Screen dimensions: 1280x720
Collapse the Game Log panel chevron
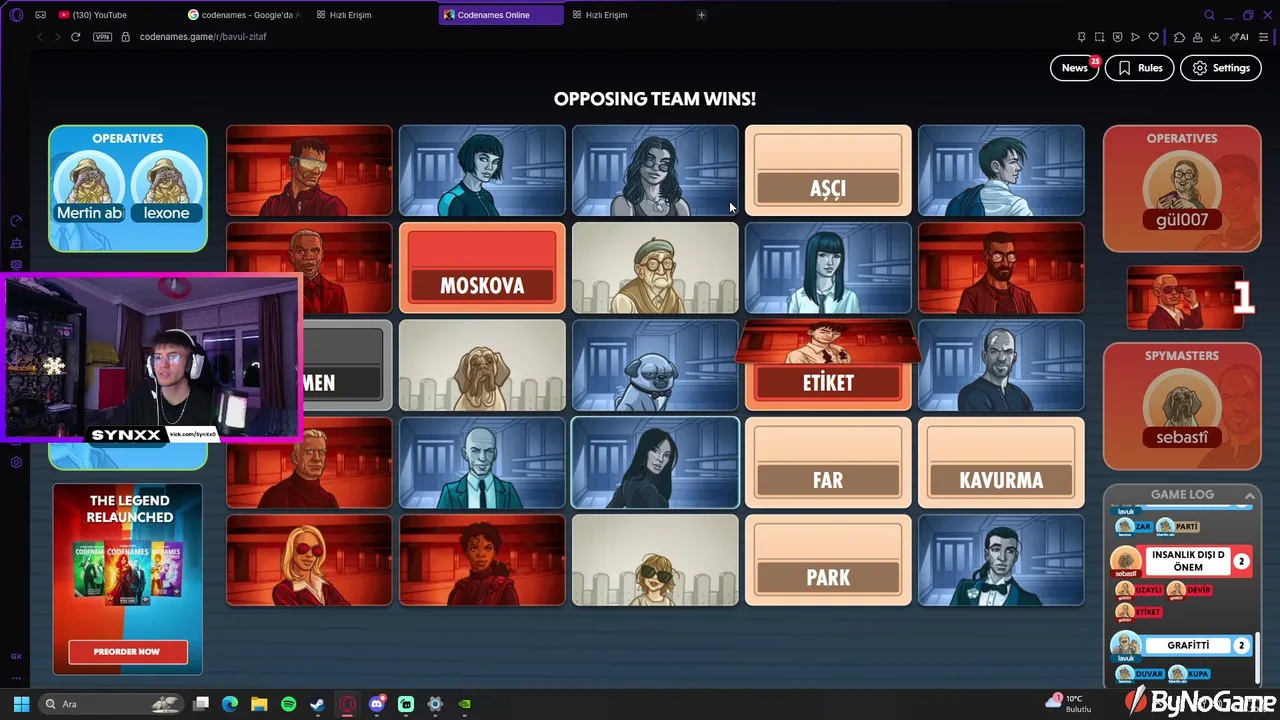[1249, 495]
